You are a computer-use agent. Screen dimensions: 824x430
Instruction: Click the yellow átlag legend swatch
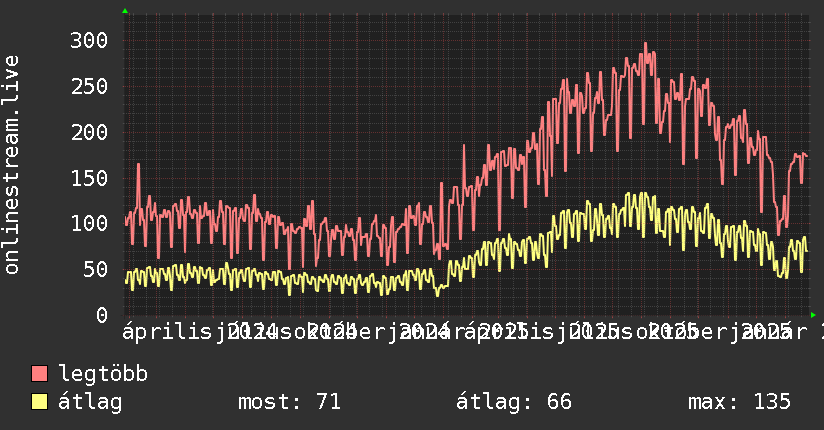(x=39, y=402)
